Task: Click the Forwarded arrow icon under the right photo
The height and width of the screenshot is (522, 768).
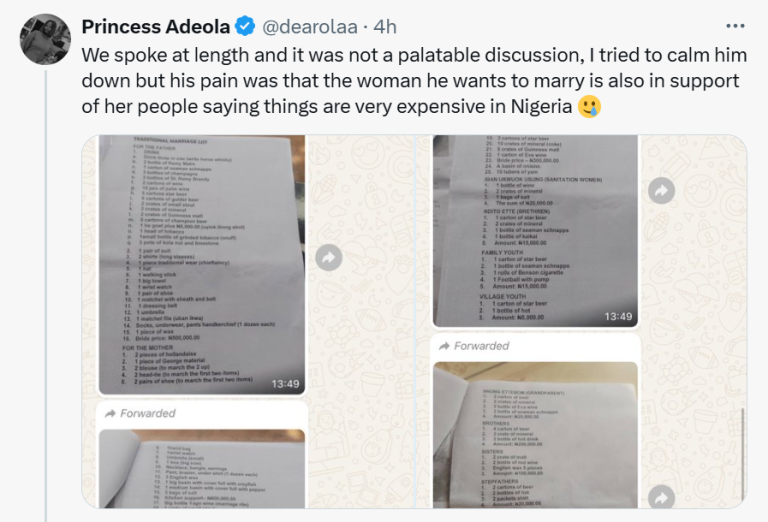Action: [443, 346]
